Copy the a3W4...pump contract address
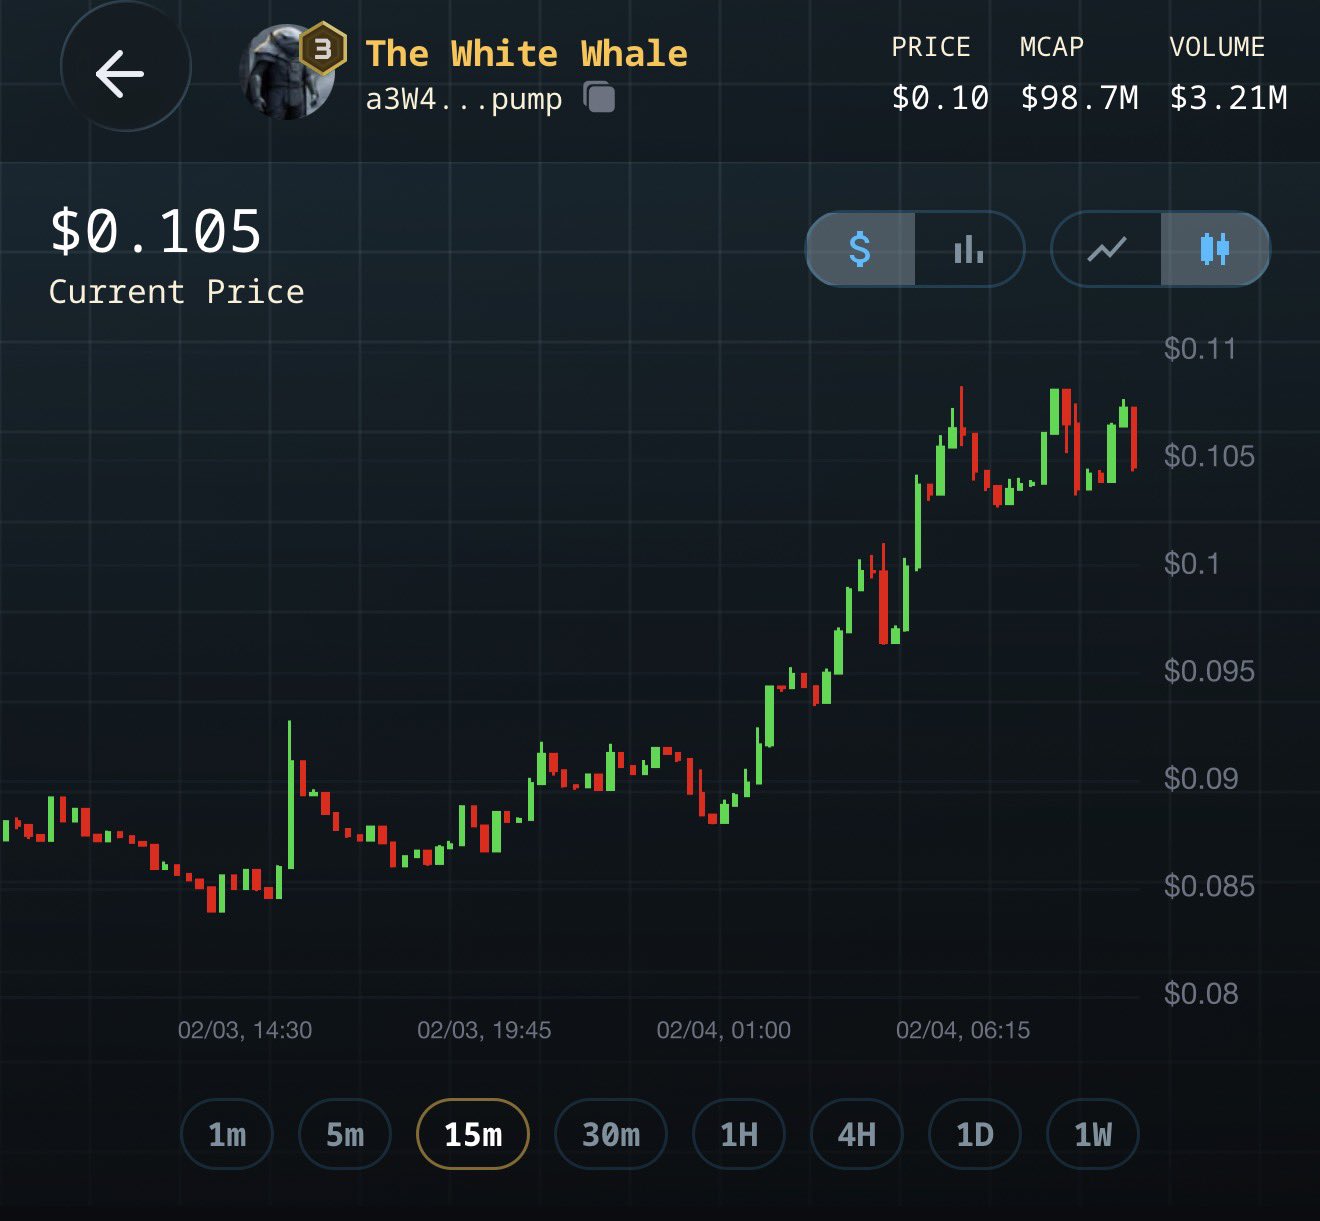Screen dimensions: 1320x1221 coord(599,98)
